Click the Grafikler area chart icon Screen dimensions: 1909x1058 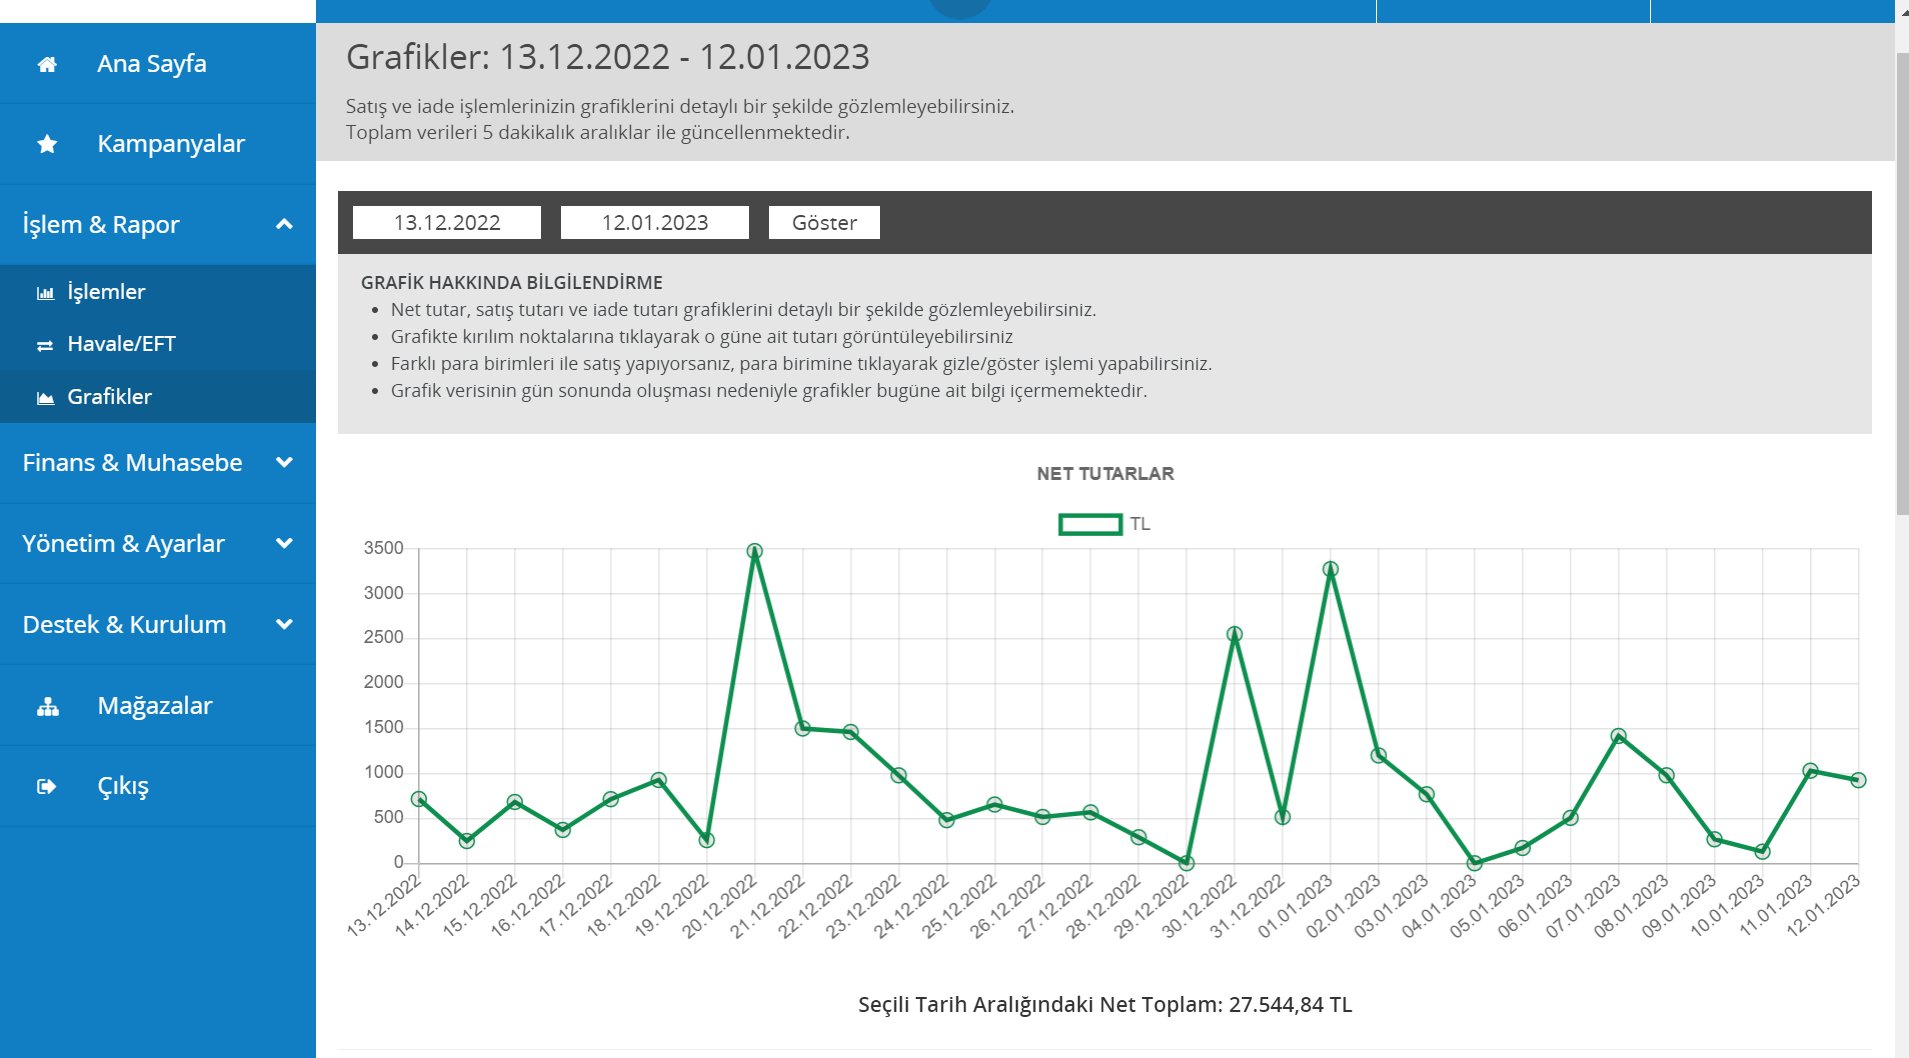coord(45,398)
